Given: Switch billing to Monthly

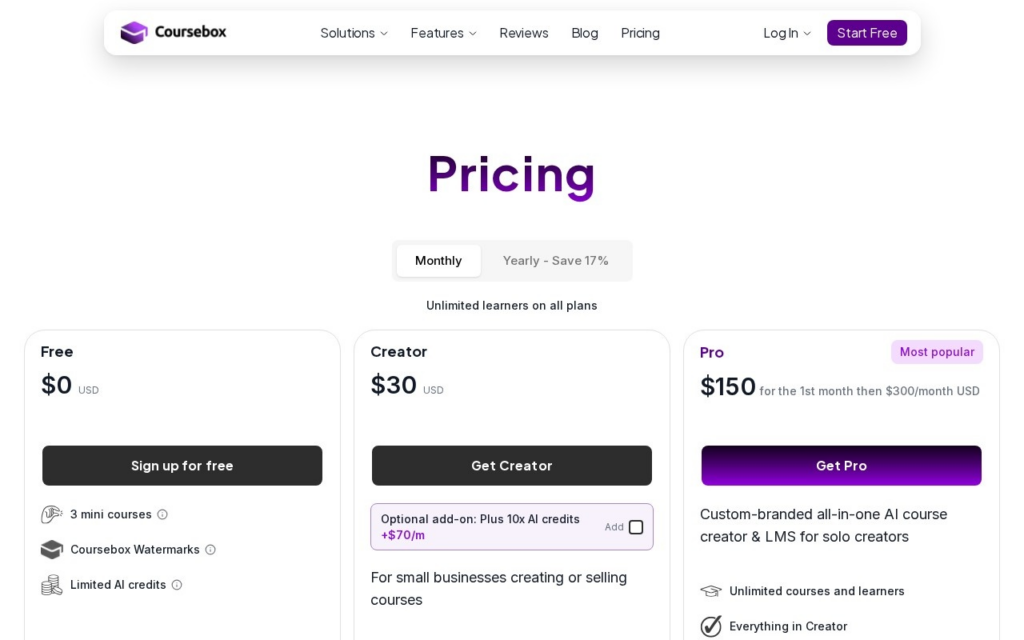Looking at the screenshot, I should click(x=438, y=261).
